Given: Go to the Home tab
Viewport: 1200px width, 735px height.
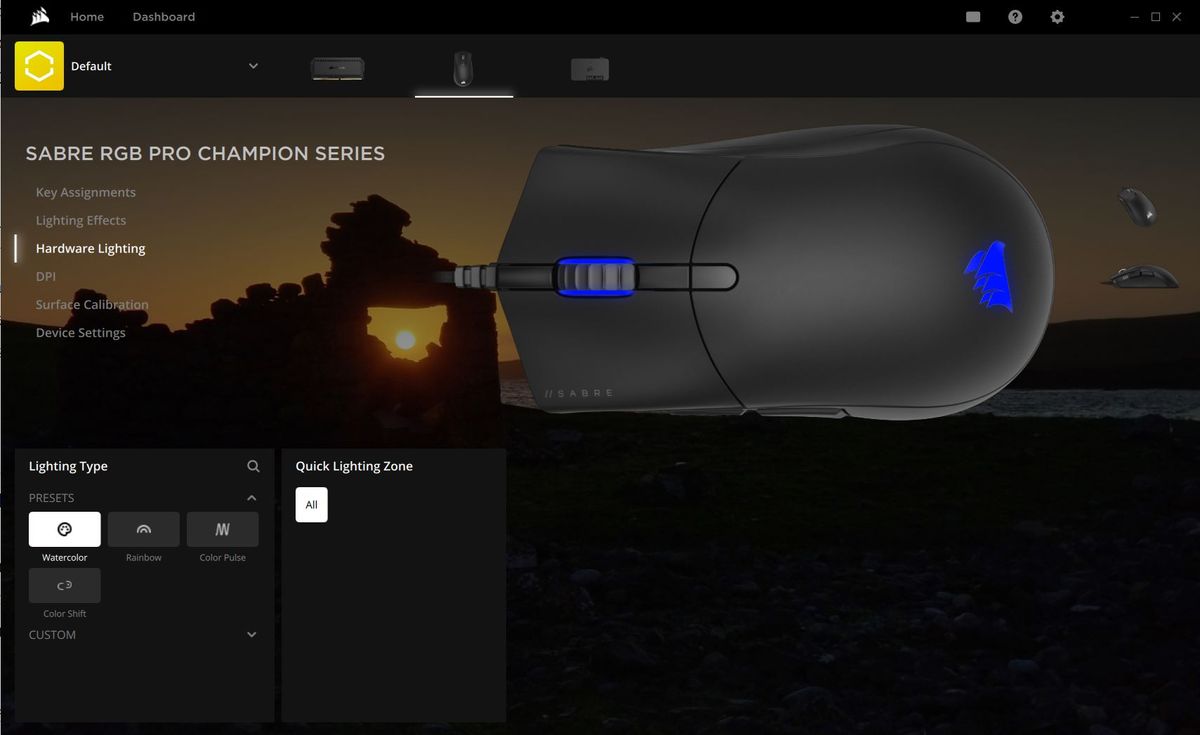Looking at the screenshot, I should click(87, 17).
